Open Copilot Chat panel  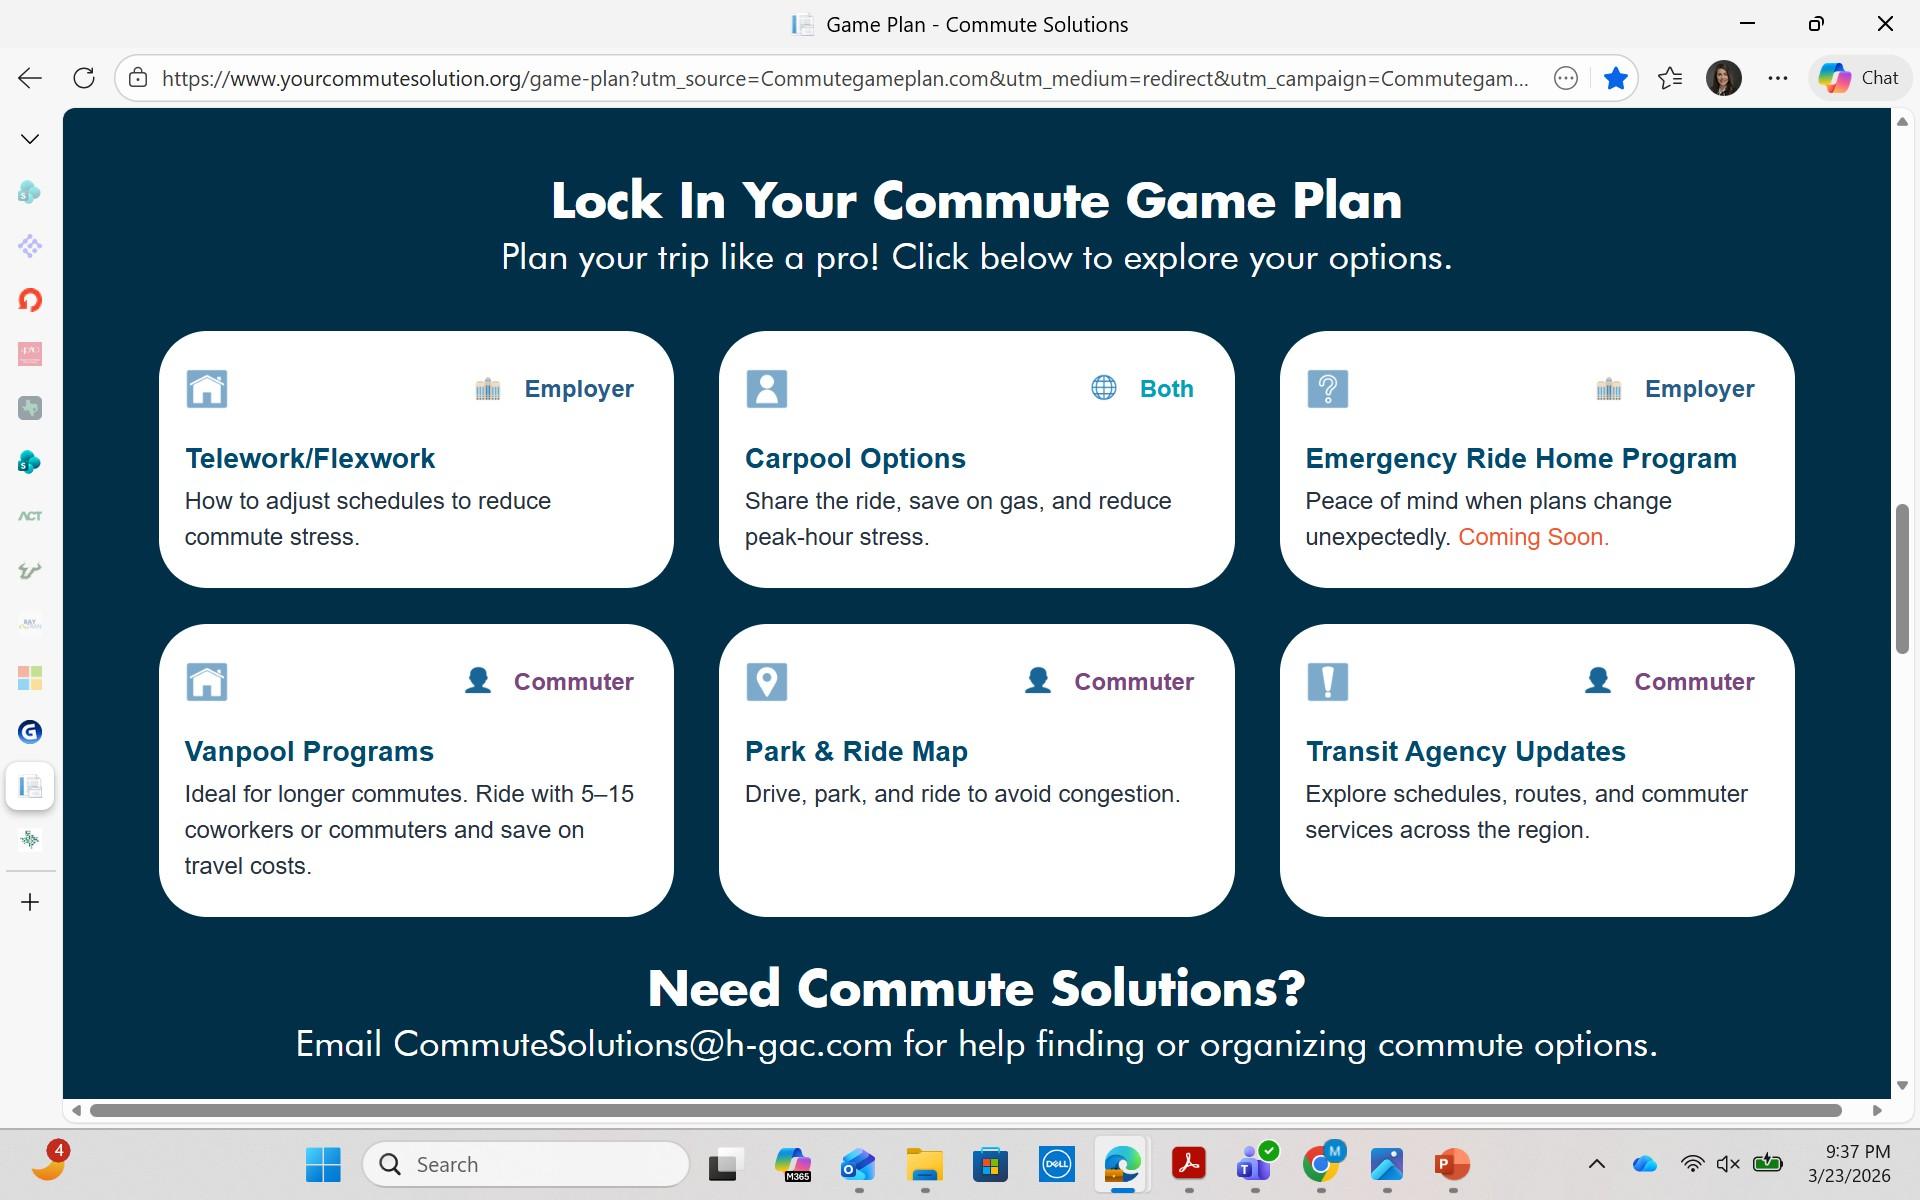pos(1859,78)
